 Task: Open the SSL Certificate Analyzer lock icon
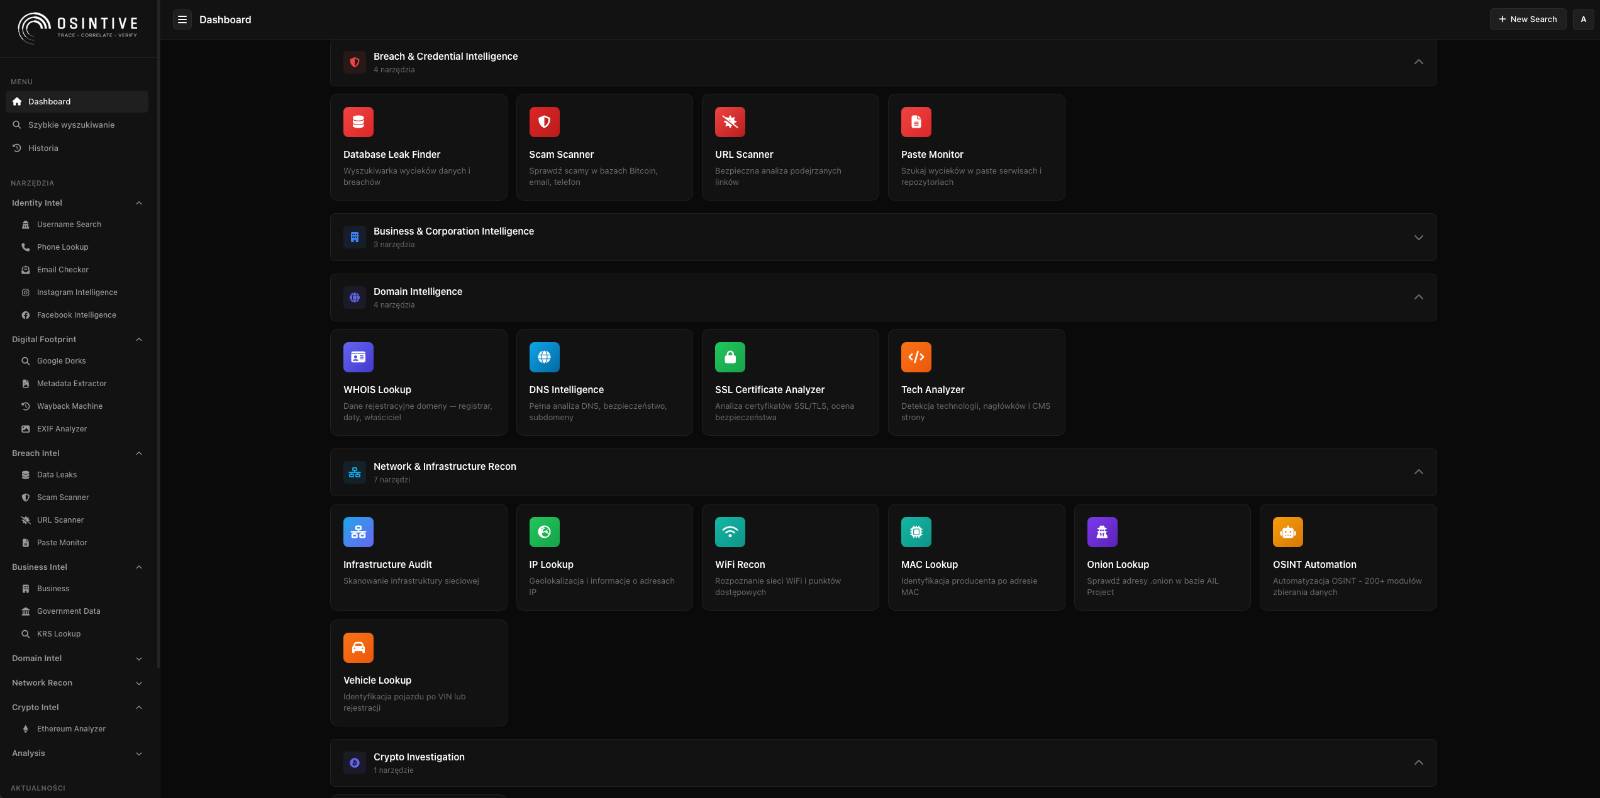(x=730, y=357)
